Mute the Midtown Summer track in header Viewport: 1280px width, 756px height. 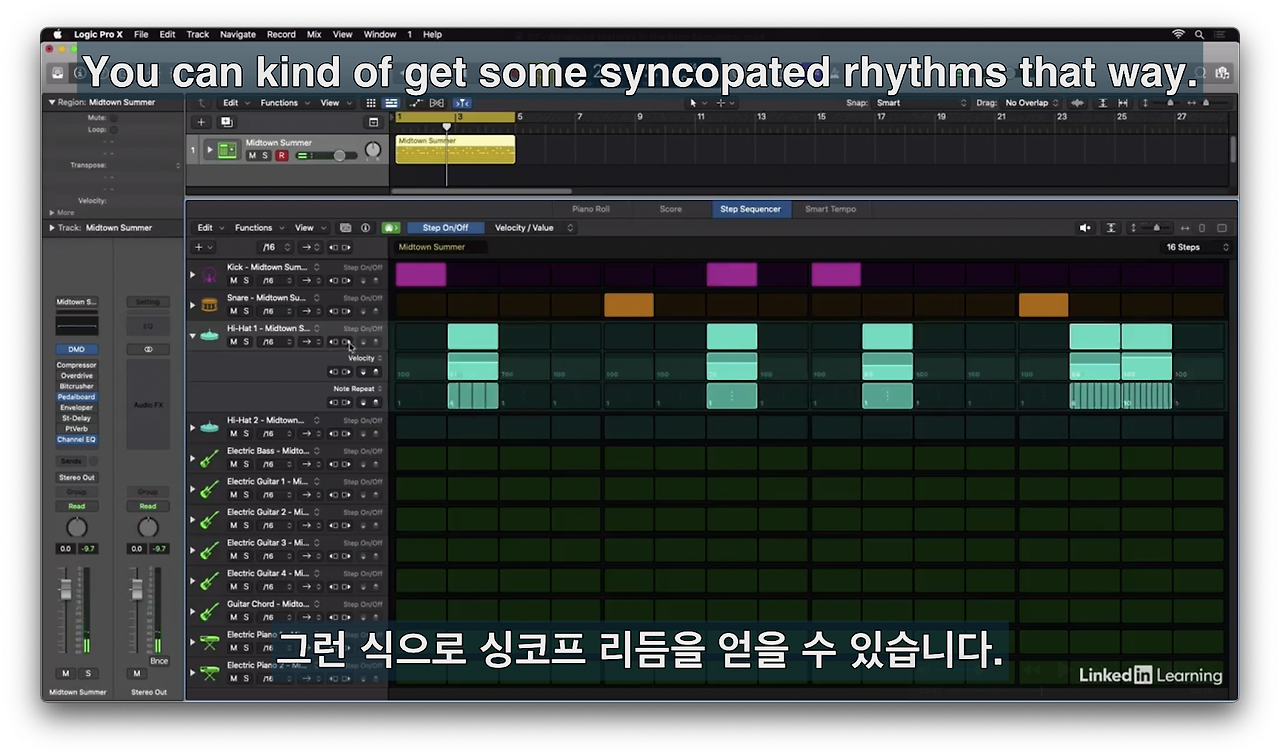(x=252, y=156)
